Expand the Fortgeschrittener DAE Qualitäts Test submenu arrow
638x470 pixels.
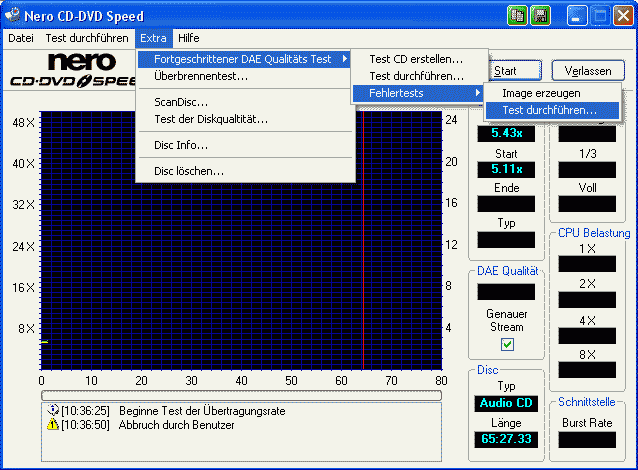coord(345,59)
